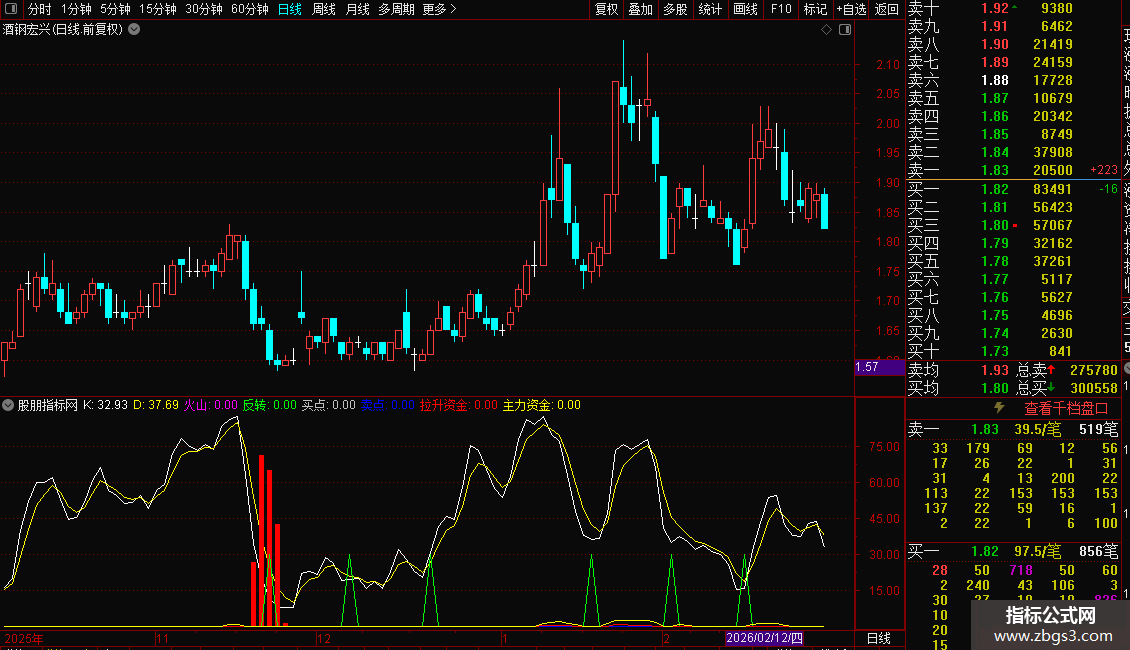Open 多周期 multi-period view

pos(396,9)
